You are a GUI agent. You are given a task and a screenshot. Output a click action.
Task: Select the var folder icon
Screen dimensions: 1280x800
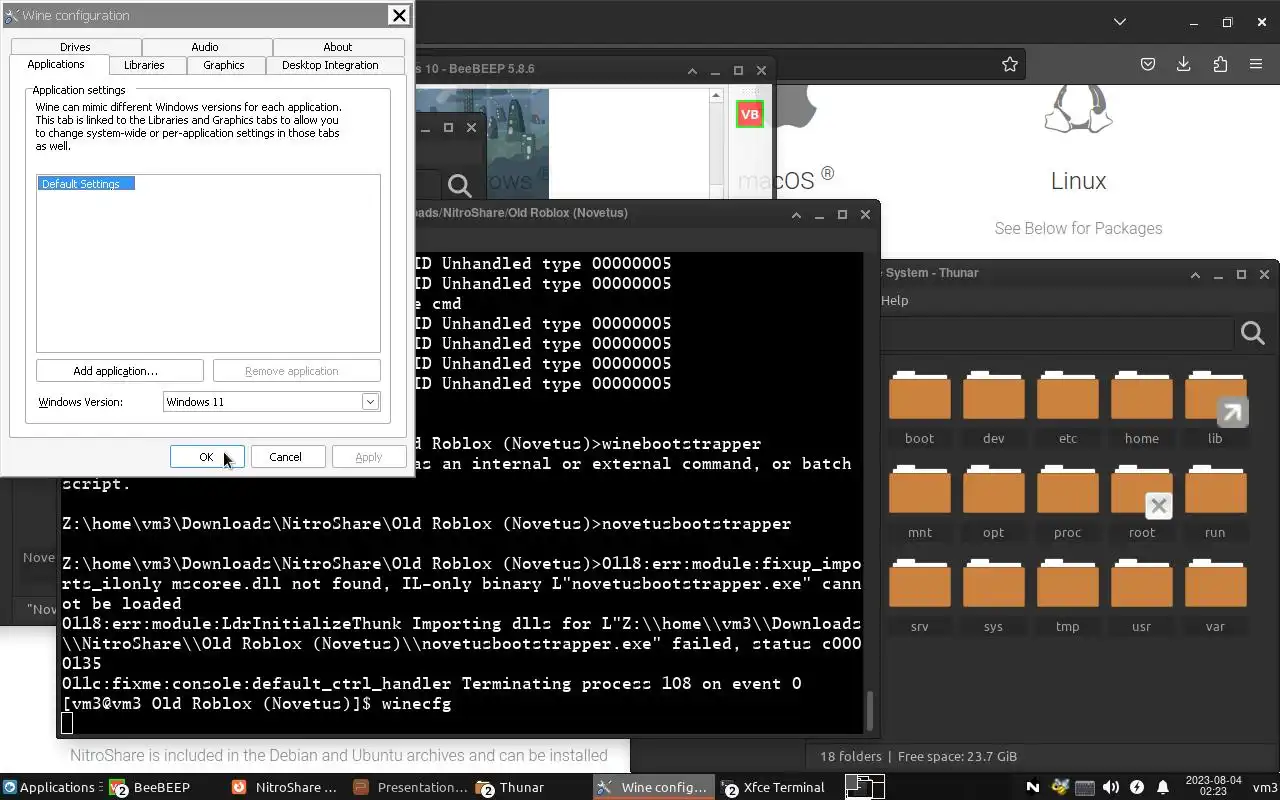tap(1215, 584)
